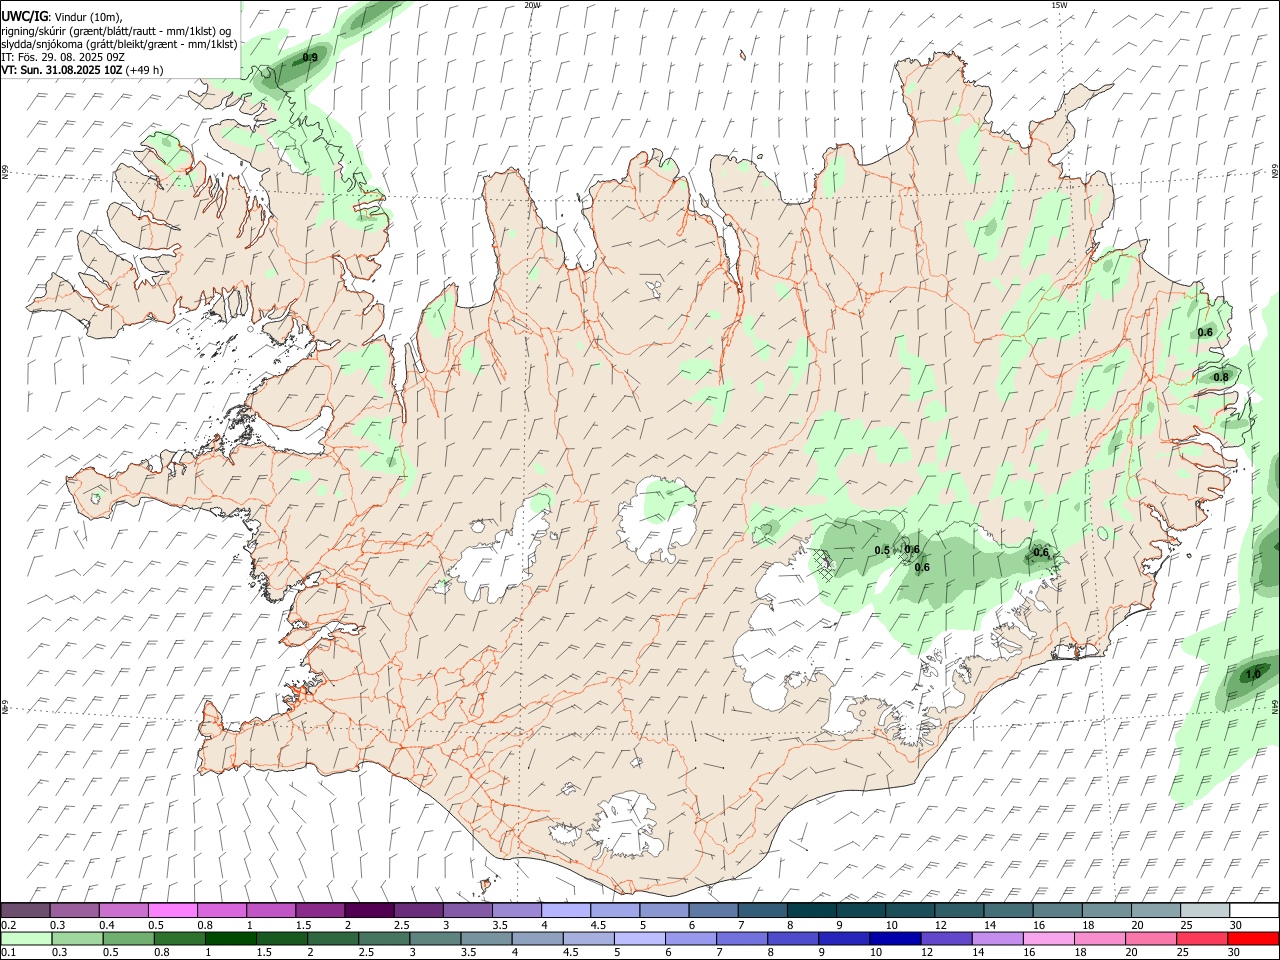Pick the bottom-row blue swatch between 7 and 8
This screenshot has height=960, width=1280.
click(741, 938)
